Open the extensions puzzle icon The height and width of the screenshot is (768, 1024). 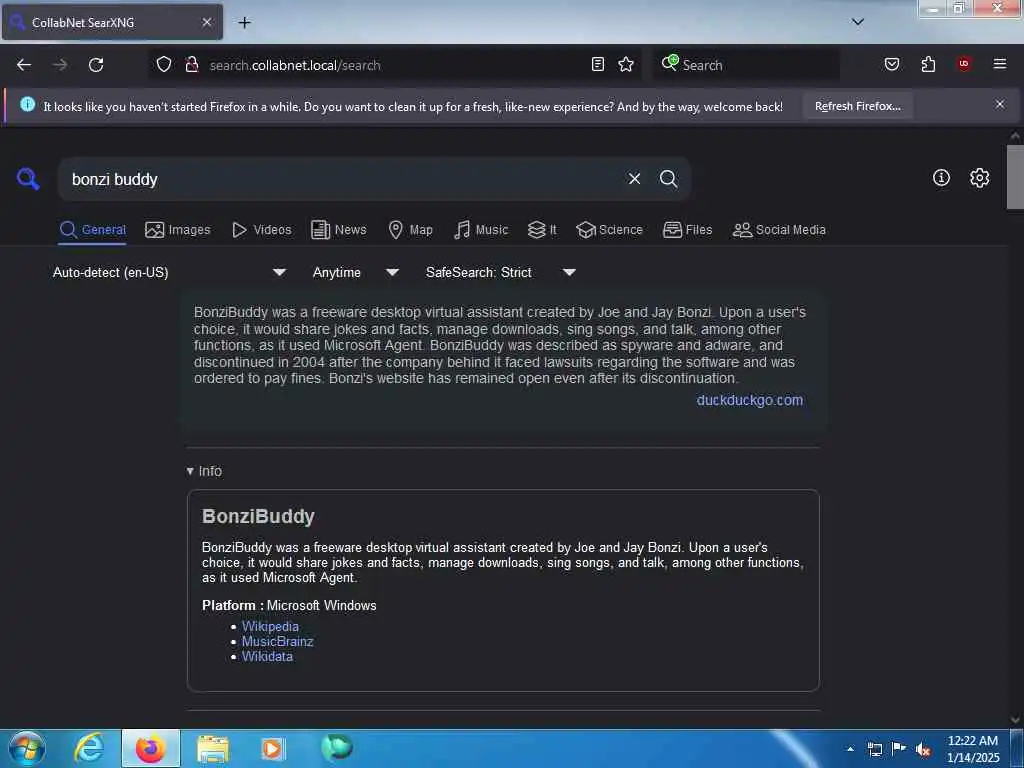928,64
